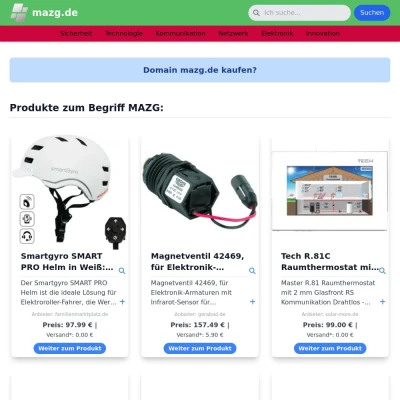This screenshot has height=400, width=400.
Task: Open the Elektronik category
Action: 277,34
